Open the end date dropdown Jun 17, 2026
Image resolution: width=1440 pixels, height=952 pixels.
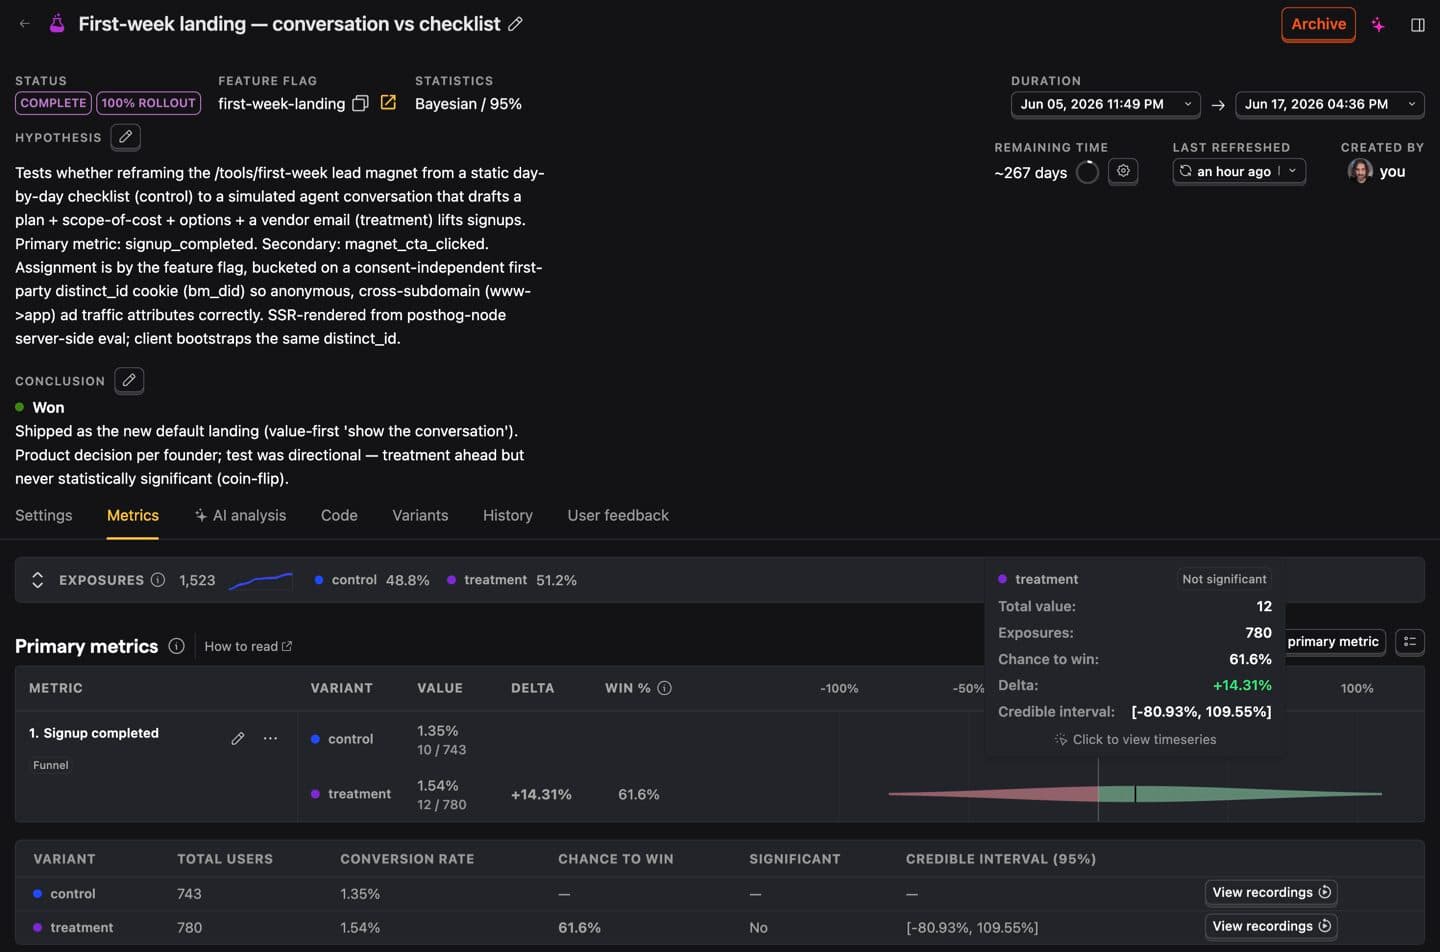point(1330,104)
